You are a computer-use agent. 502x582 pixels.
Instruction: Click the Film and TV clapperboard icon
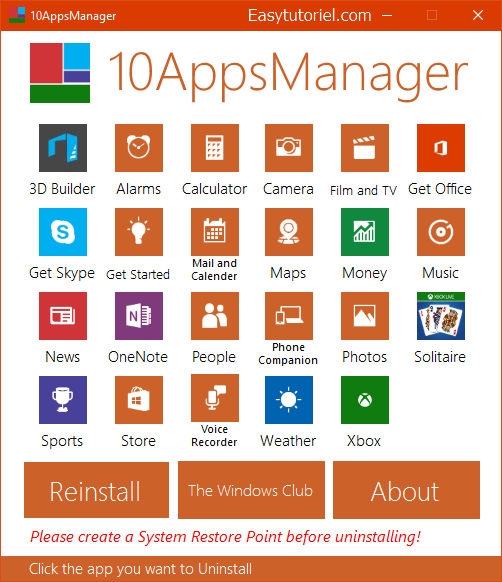pos(365,148)
